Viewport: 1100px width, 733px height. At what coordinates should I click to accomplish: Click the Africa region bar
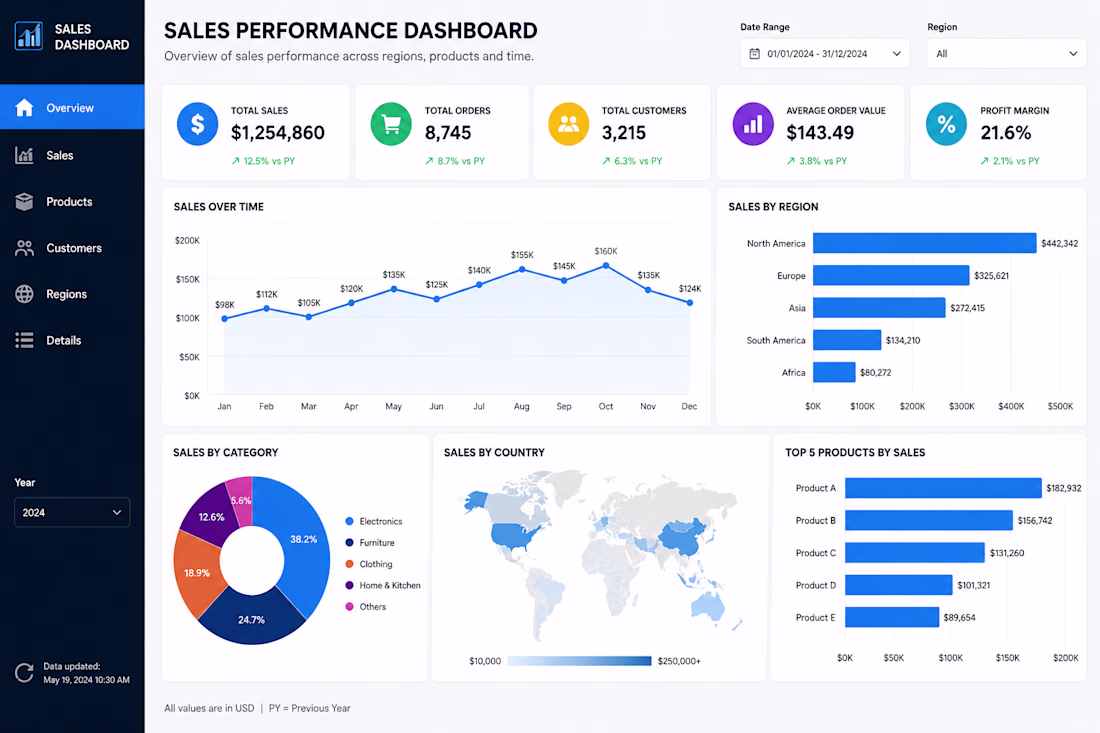pyautogui.click(x=834, y=372)
